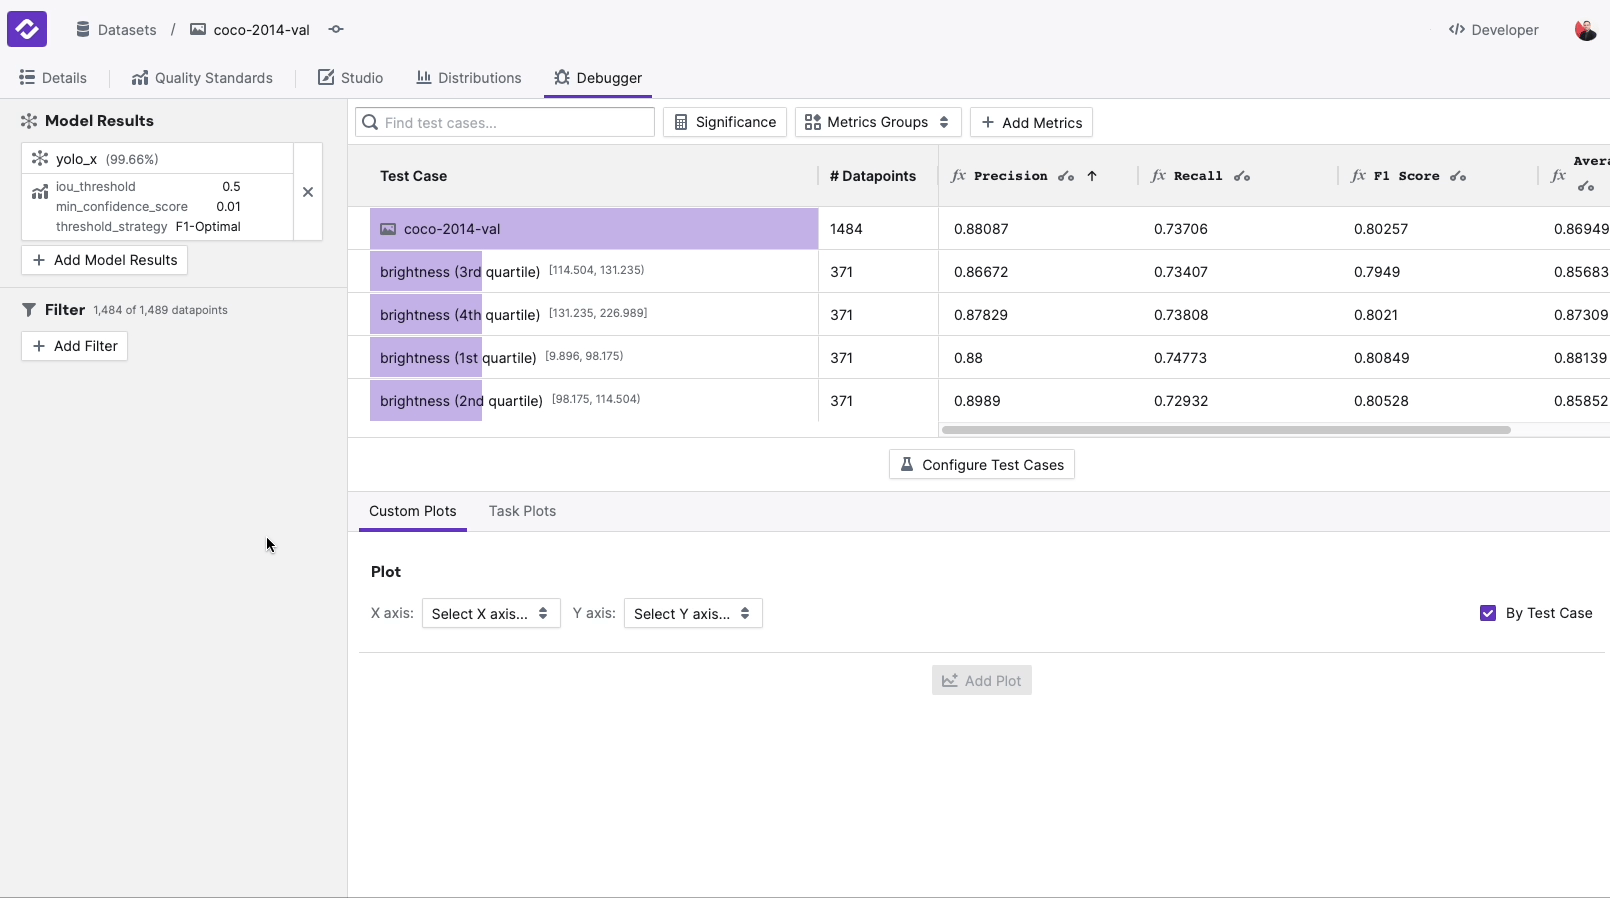This screenshot has height=898, width=1610.
Task: Switch to the Task Plots tab
Action: click(522, 511)
